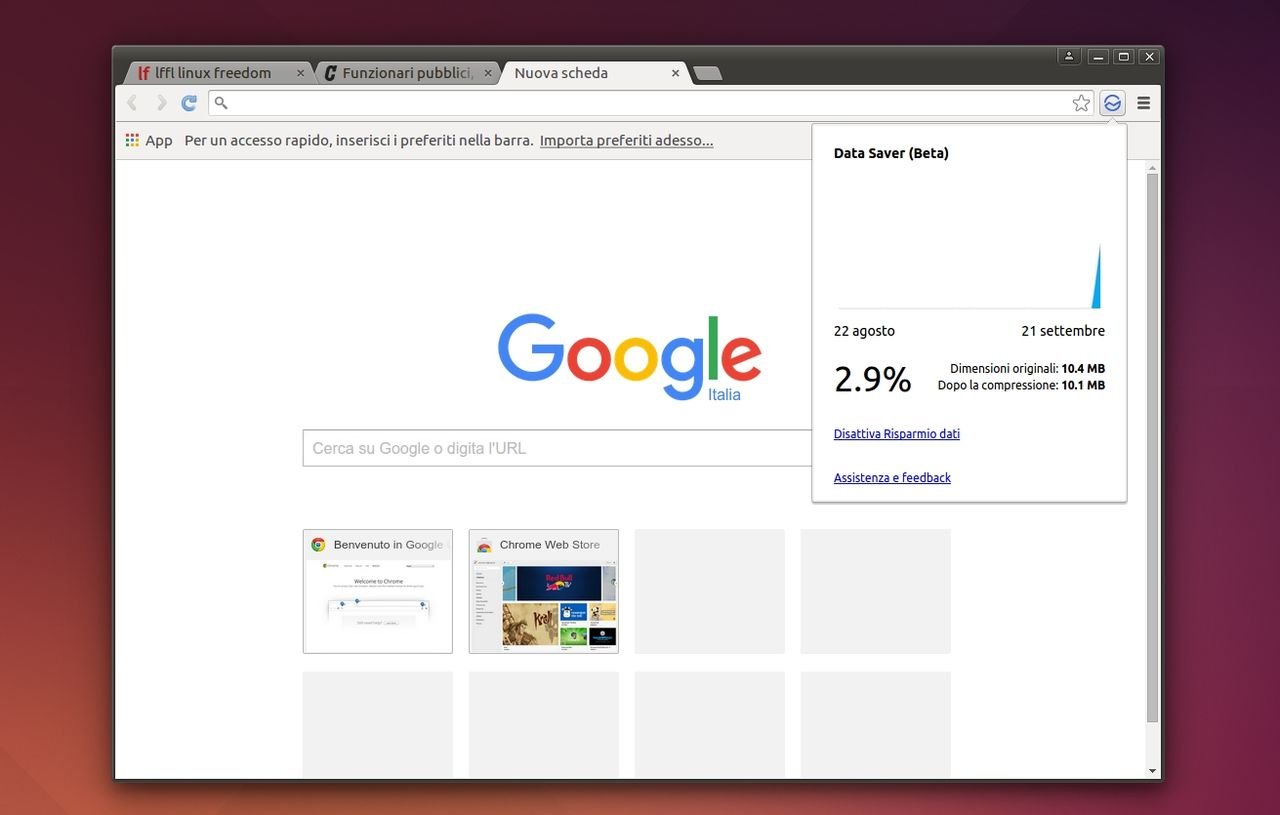Switch to the lffl linux freedom tab

tap(212, 73)
